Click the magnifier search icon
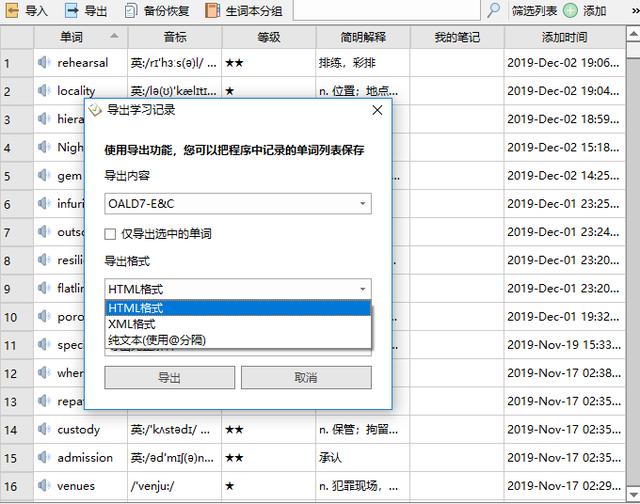The height and width of the screenshot is (504, 640). coord(493,10)
